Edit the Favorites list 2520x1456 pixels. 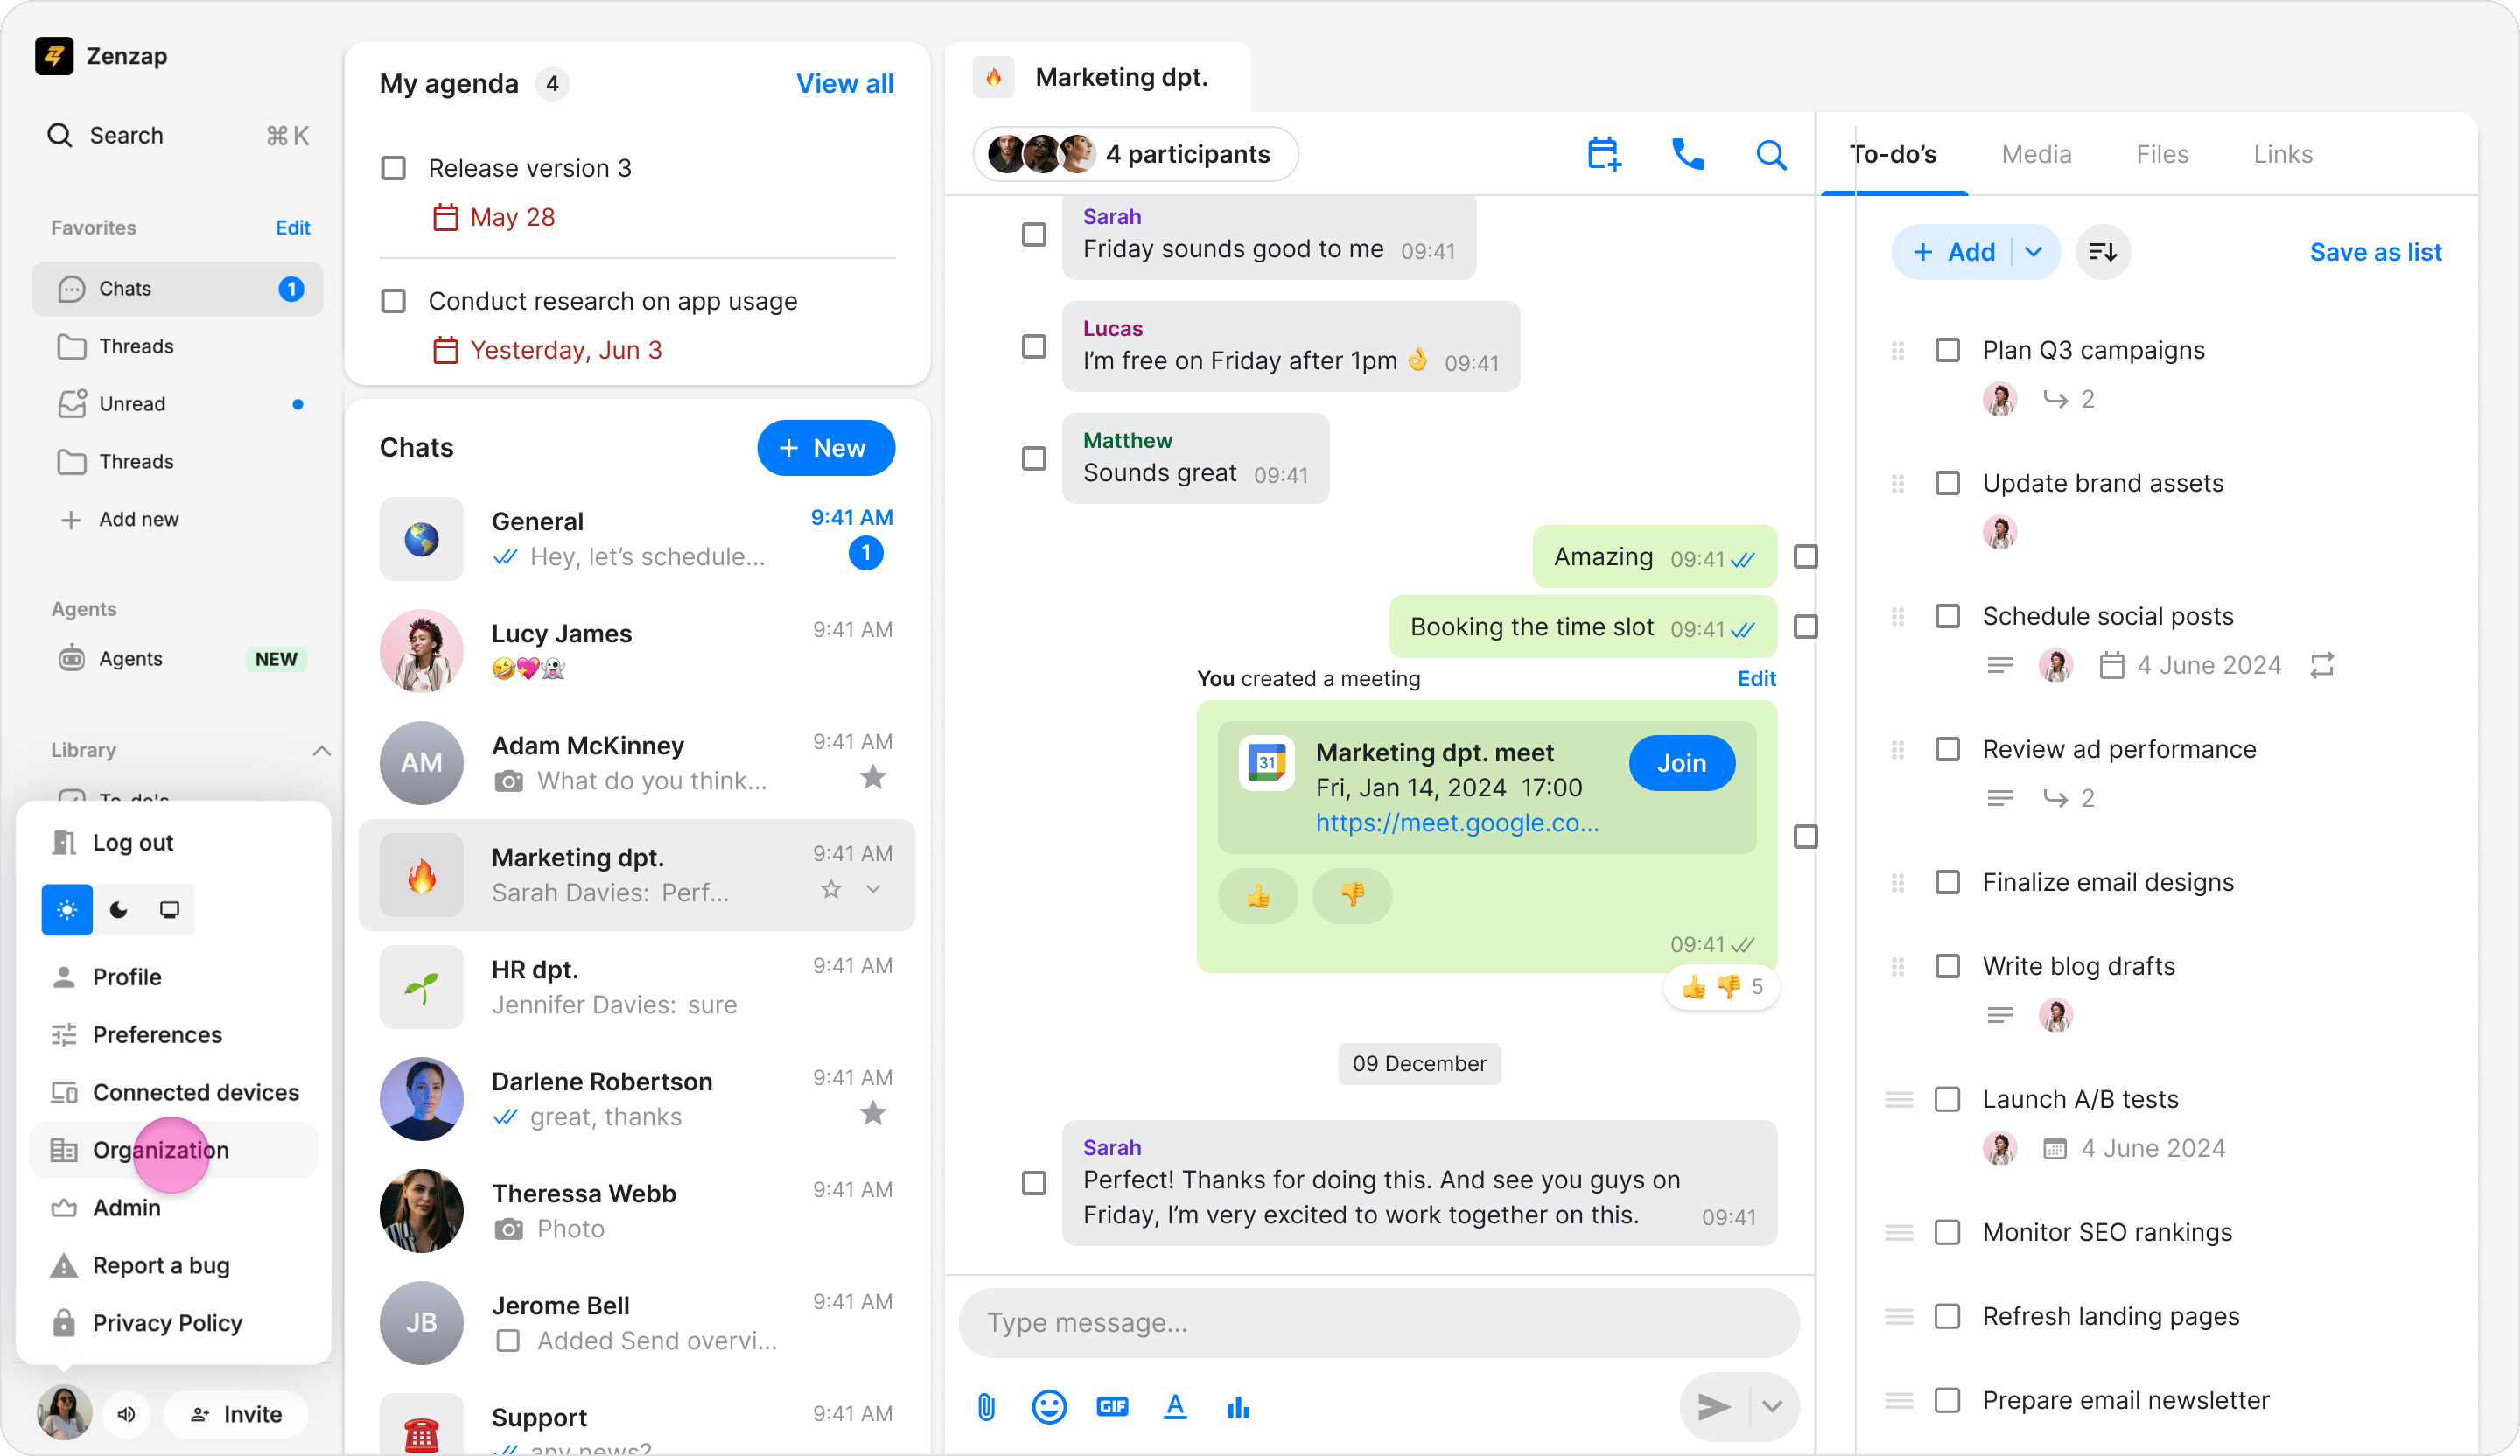[292, 228]
